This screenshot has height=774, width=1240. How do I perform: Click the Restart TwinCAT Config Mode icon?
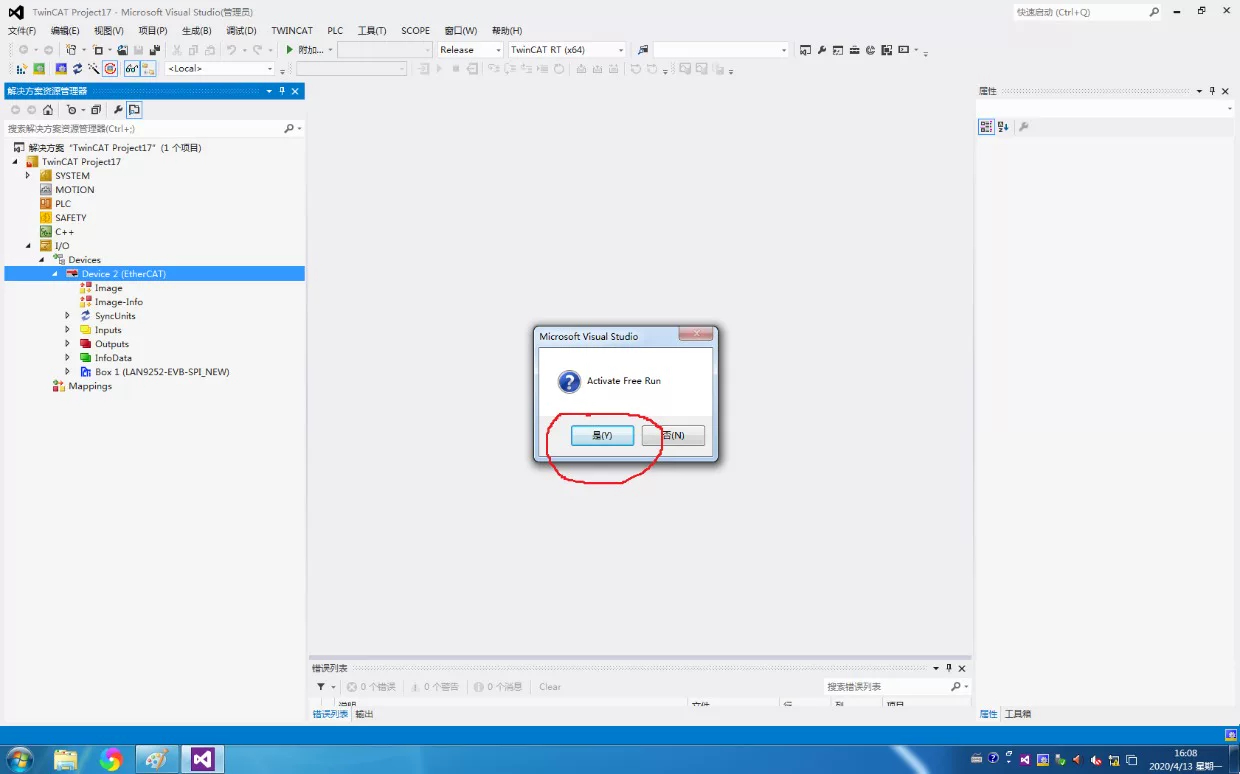(x=61, y=69)
